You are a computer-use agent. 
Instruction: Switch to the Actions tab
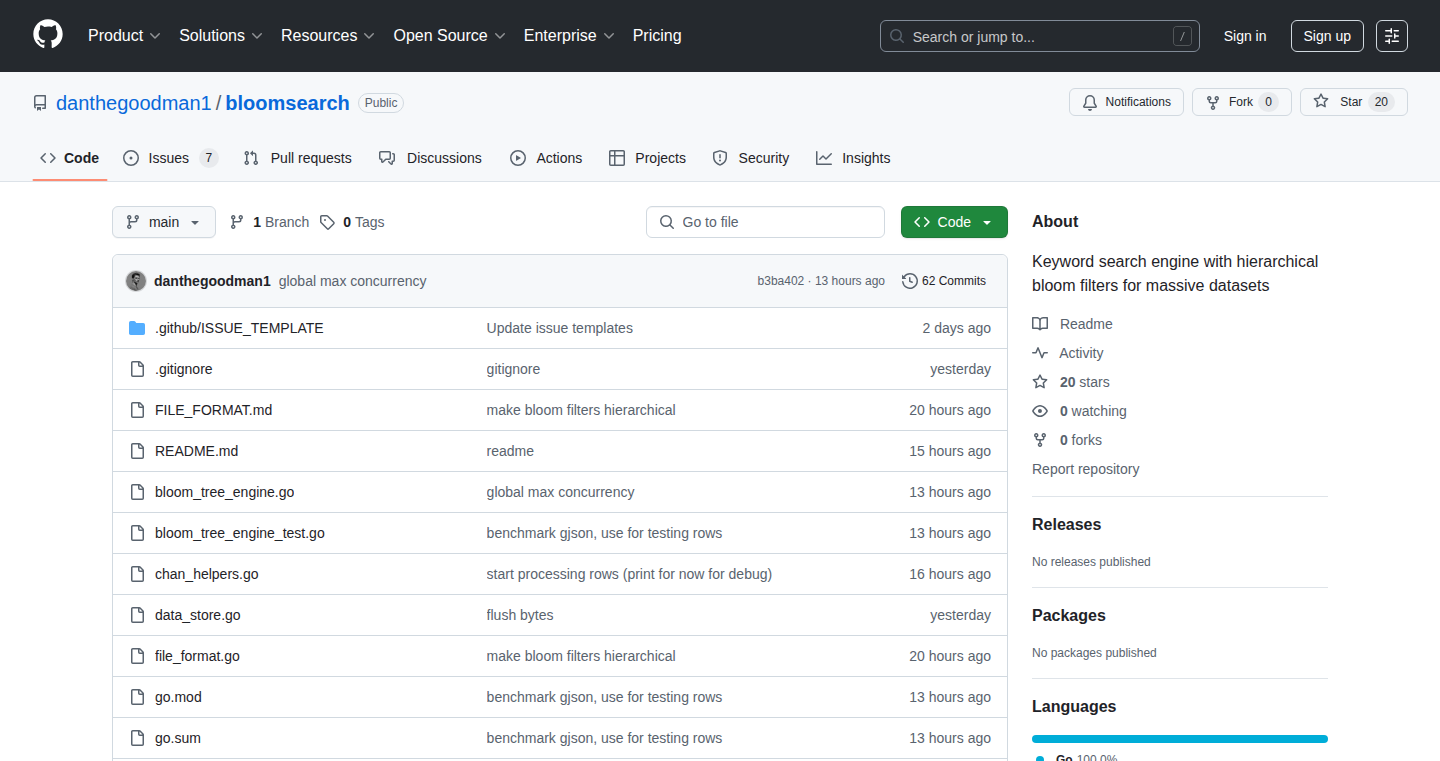(546, 158)
